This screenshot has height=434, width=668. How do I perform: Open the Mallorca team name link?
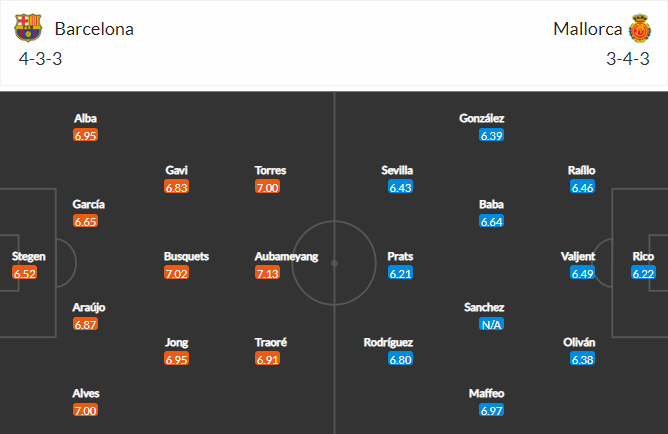[x=588, y=29]
